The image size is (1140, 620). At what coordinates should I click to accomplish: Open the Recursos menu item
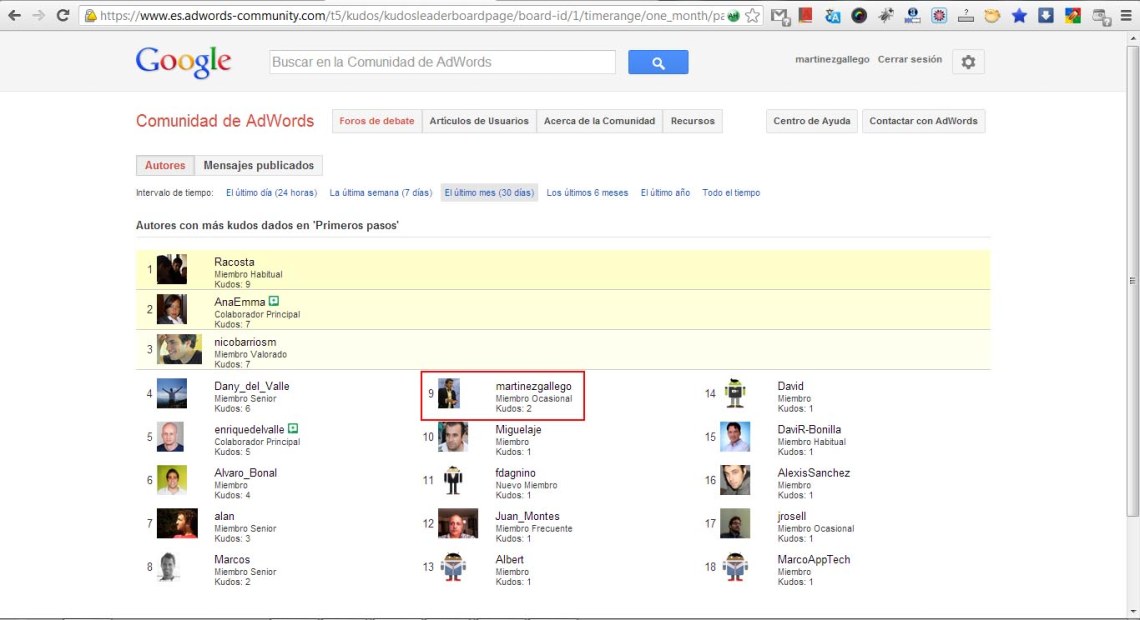point(692,121)
